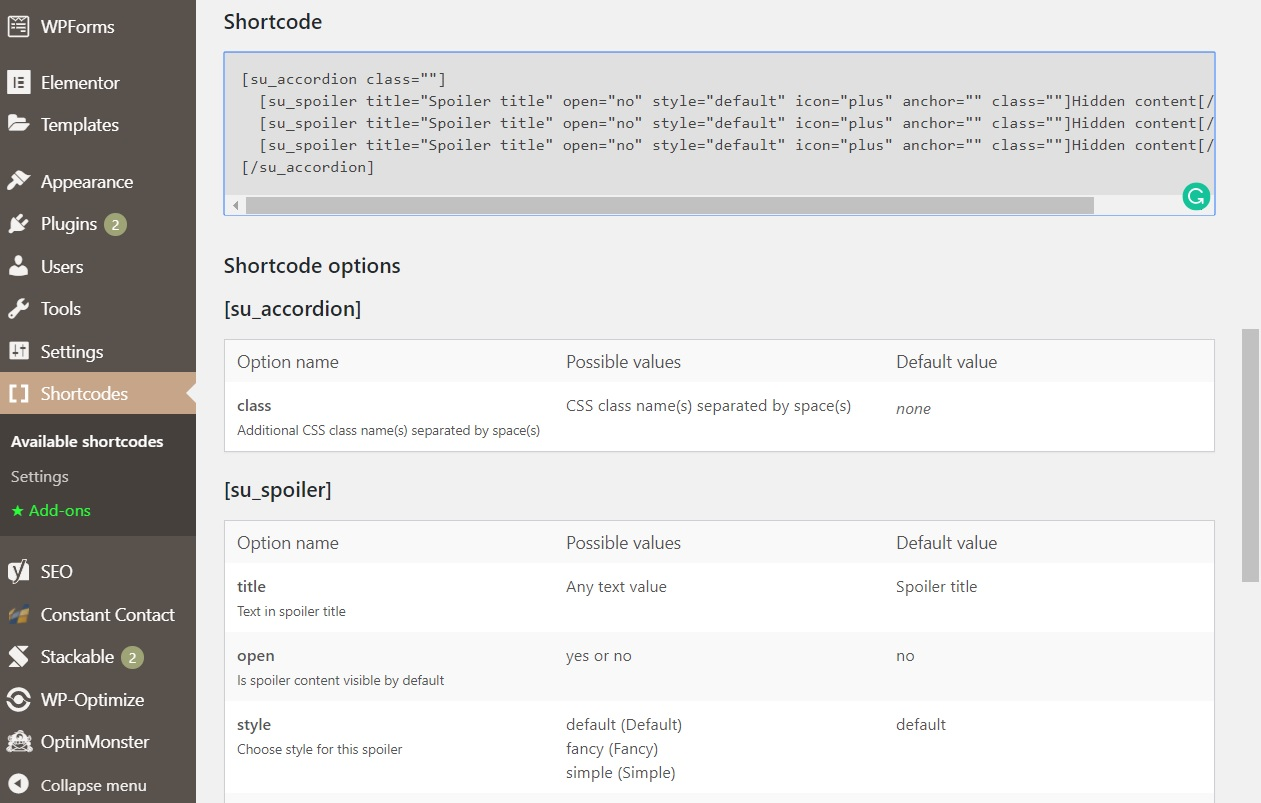Select the Shortcodes brackets icon
Viewport: 1261px width, 803px height.
(x=19, y=393)
